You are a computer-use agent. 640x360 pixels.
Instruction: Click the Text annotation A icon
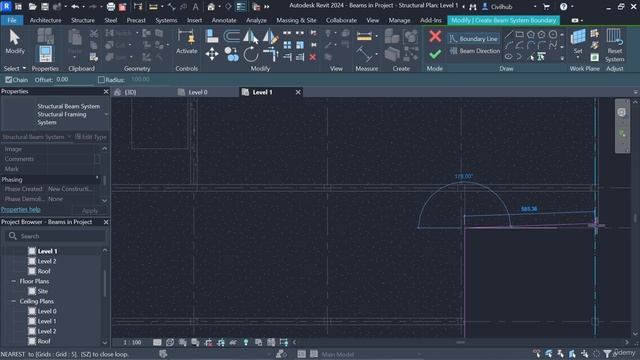tap(196, 7)
